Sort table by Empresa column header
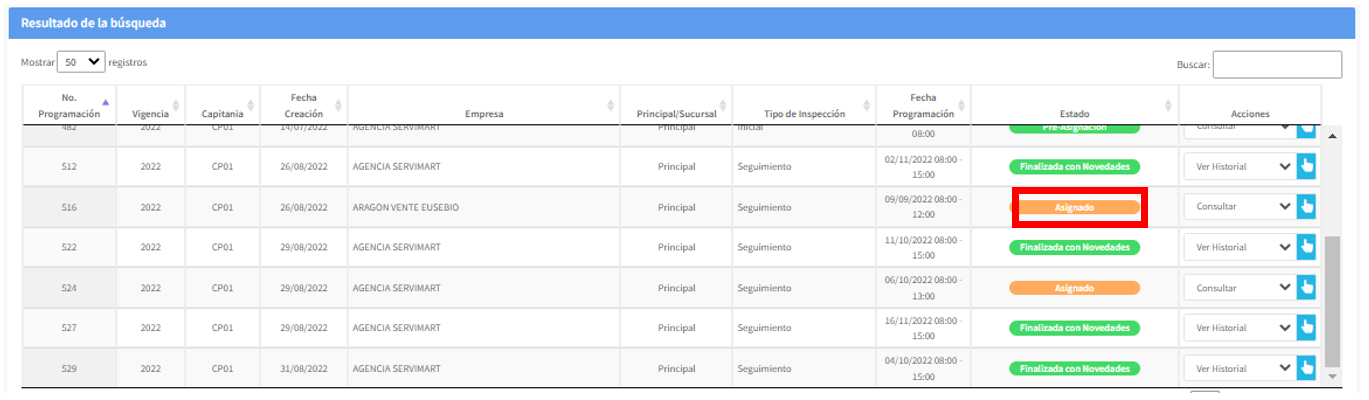 [484, 113]
